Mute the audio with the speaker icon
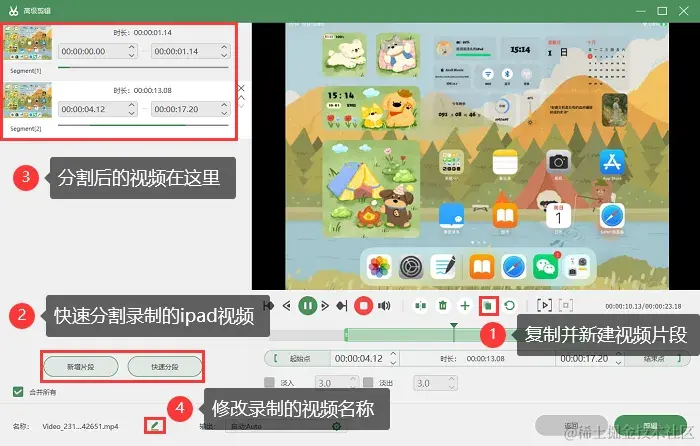Viewport: 700px width, 446px height. (x=384, y=306)
